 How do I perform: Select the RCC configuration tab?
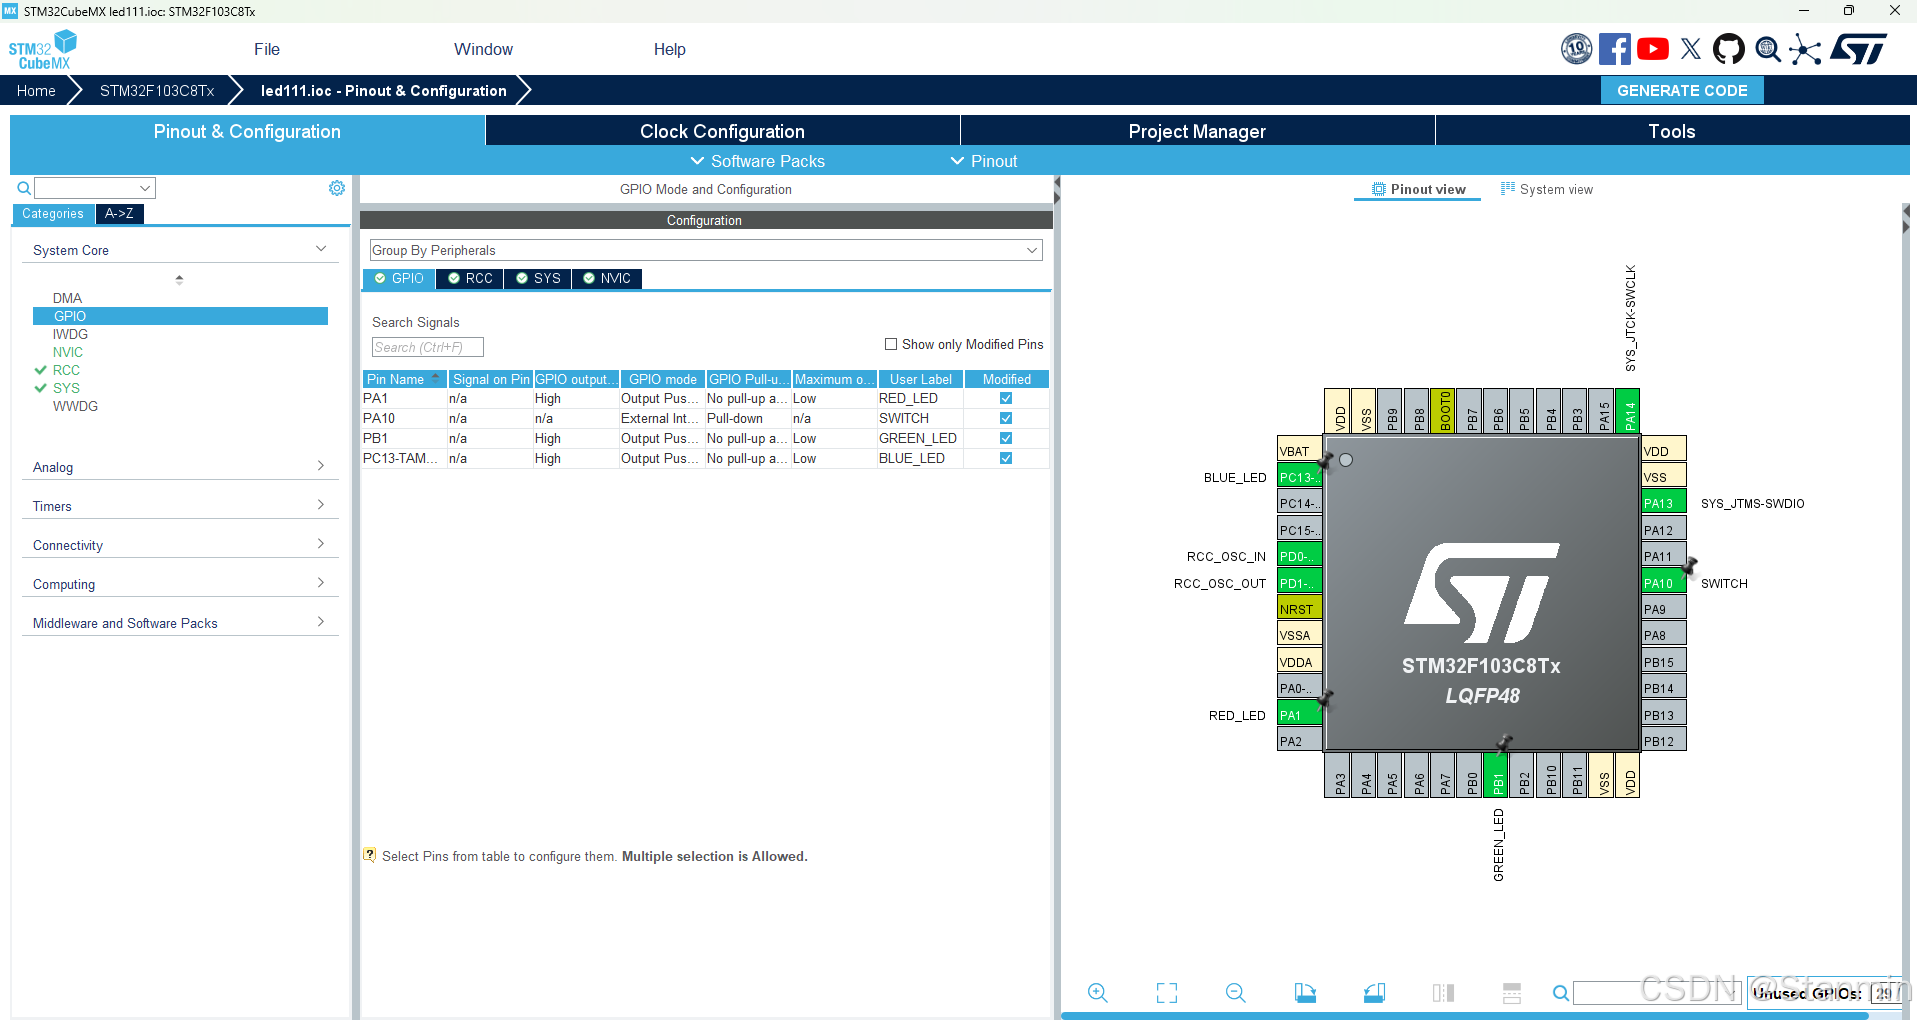point(470,278)
